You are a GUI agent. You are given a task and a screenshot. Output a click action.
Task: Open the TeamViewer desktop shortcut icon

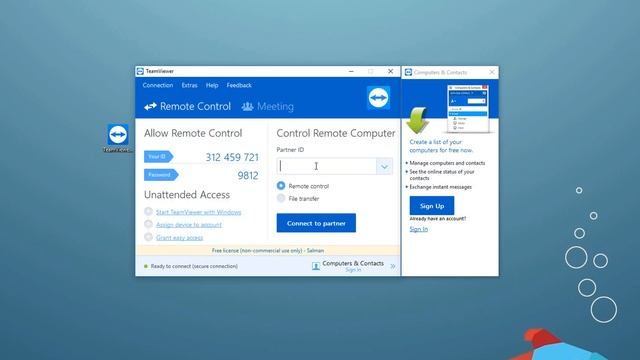(118, 135)
